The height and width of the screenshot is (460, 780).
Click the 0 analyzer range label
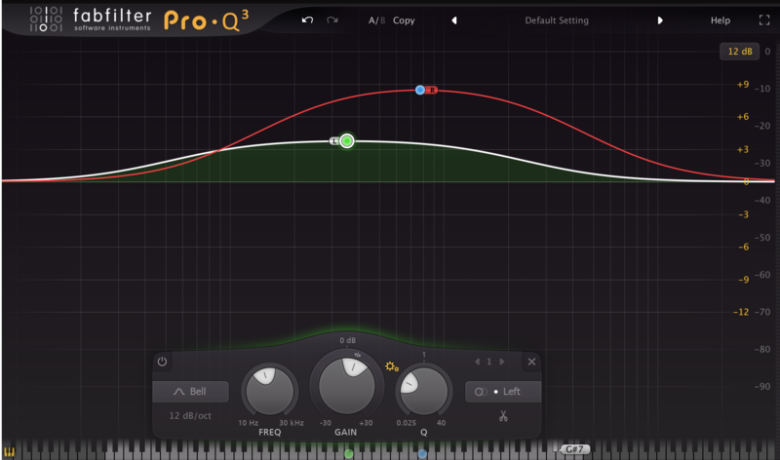click(768, 51)
